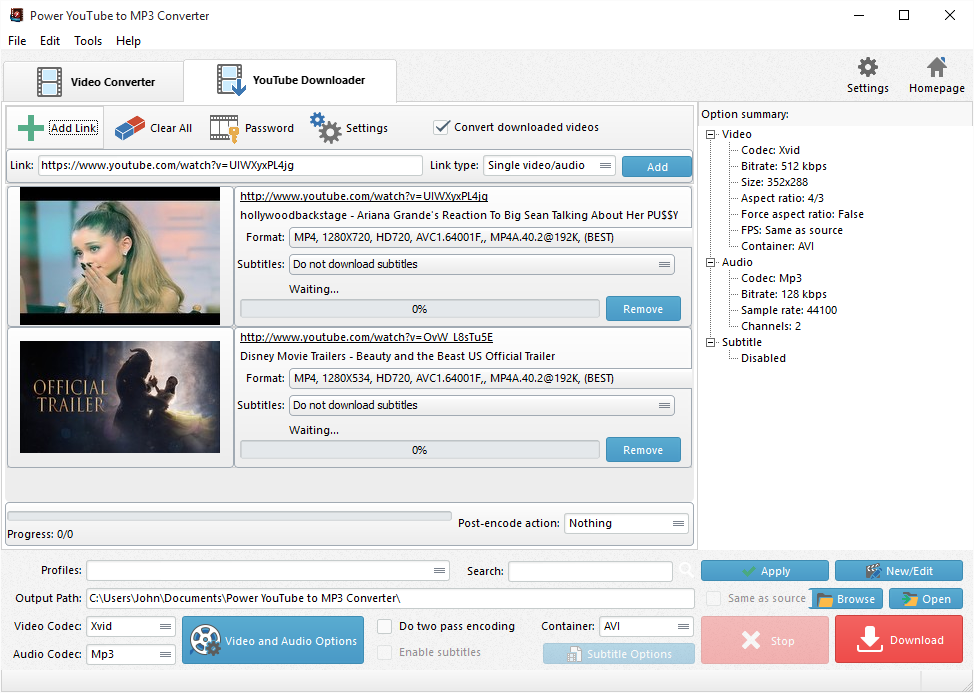Click the Homepage house icon

(937, 67)
